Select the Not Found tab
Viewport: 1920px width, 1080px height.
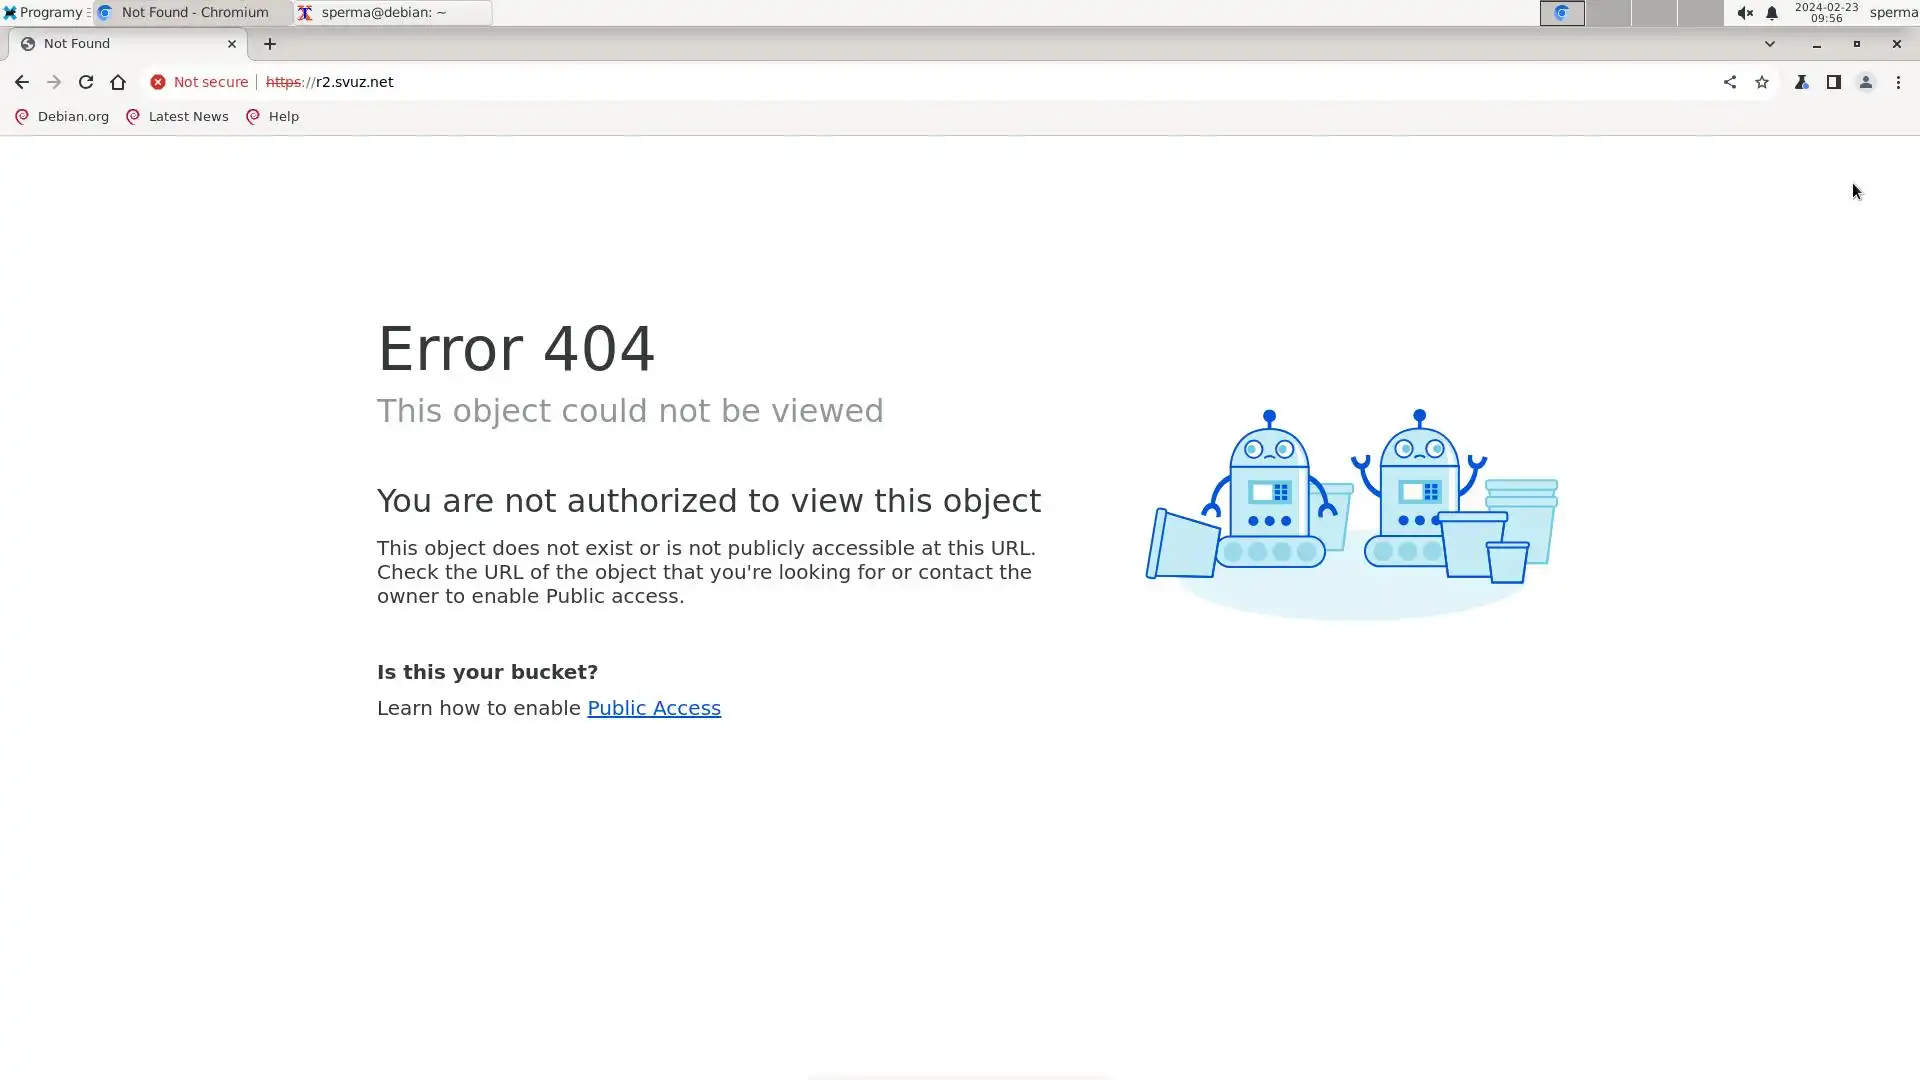(x=120, y=44)
